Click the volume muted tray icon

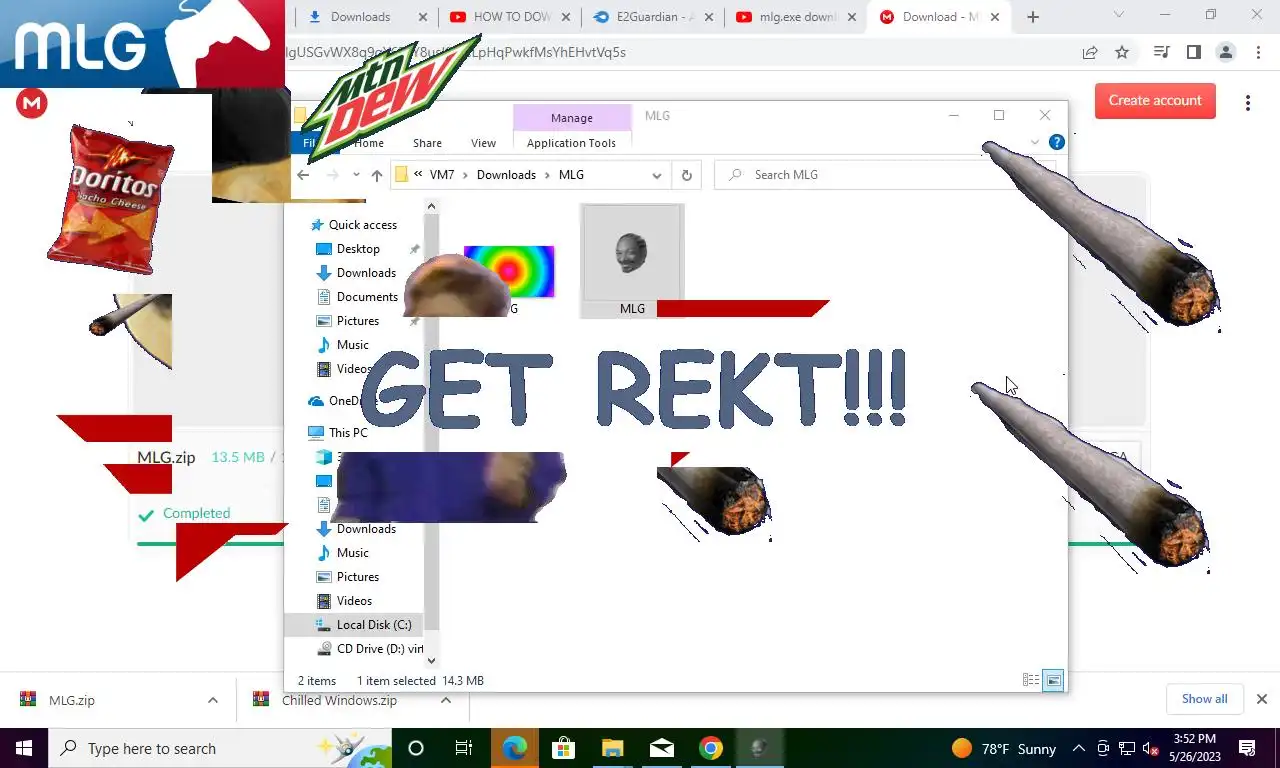click(x=1151, y=749)
